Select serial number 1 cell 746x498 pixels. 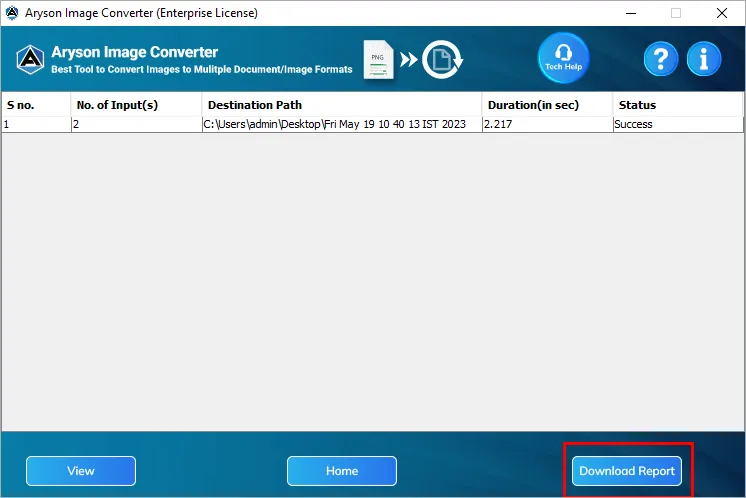click(37, 124)
